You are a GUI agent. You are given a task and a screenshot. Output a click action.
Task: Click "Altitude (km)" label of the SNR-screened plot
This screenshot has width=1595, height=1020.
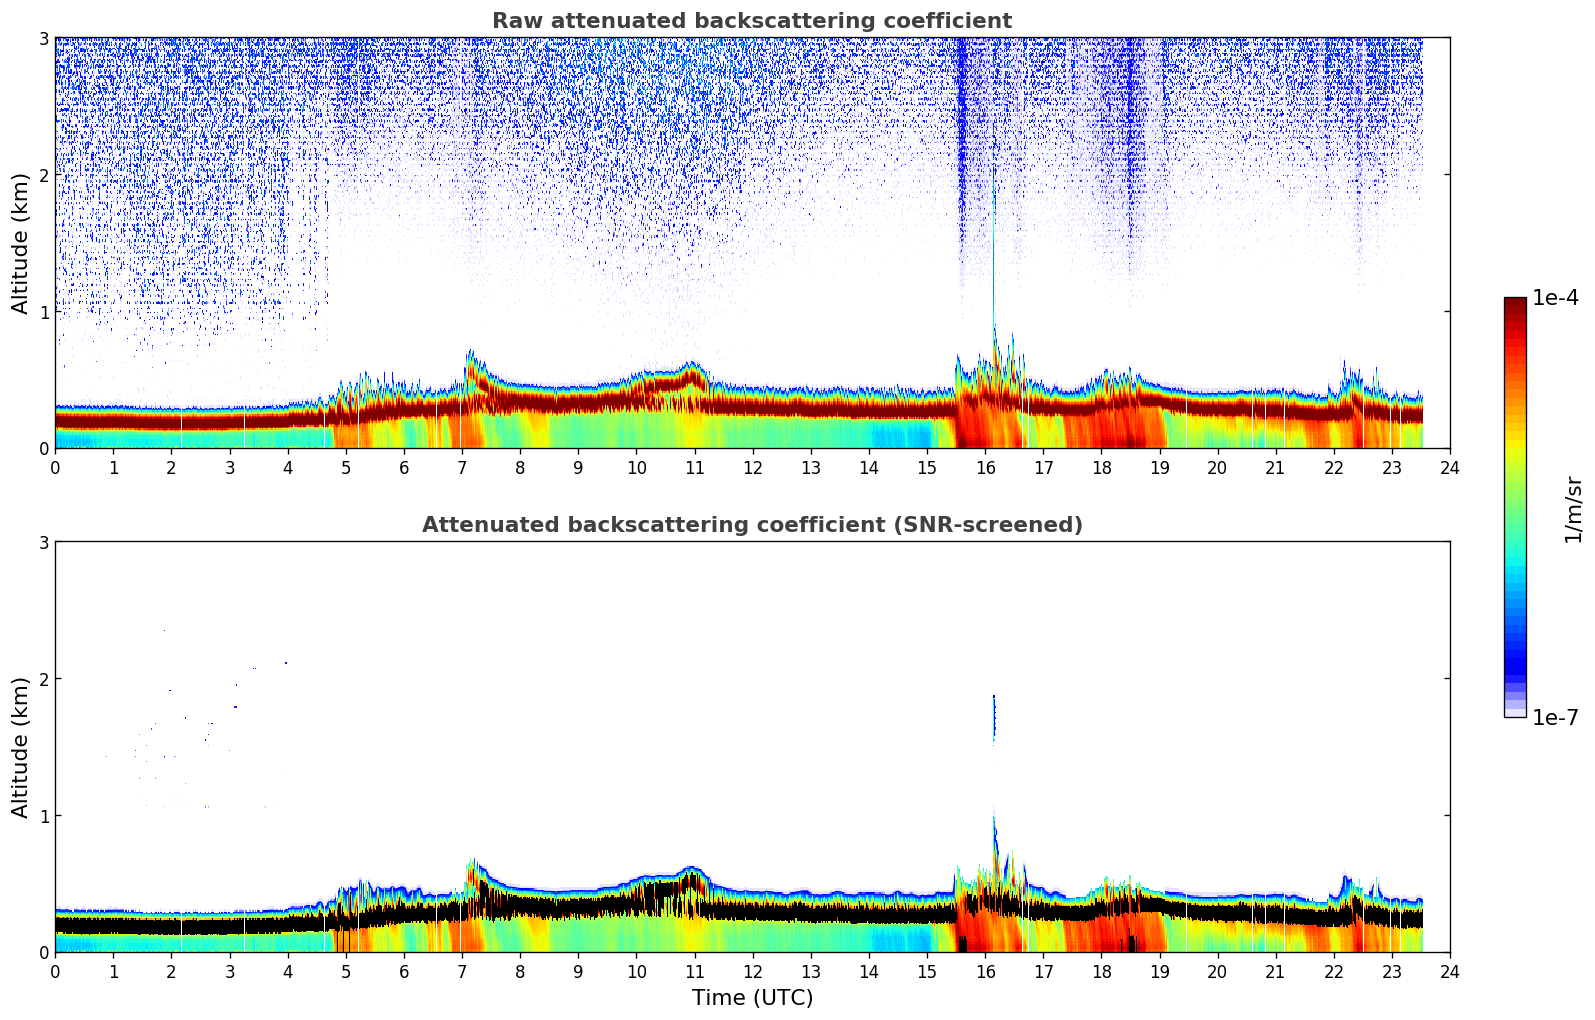tap(21, 747)
